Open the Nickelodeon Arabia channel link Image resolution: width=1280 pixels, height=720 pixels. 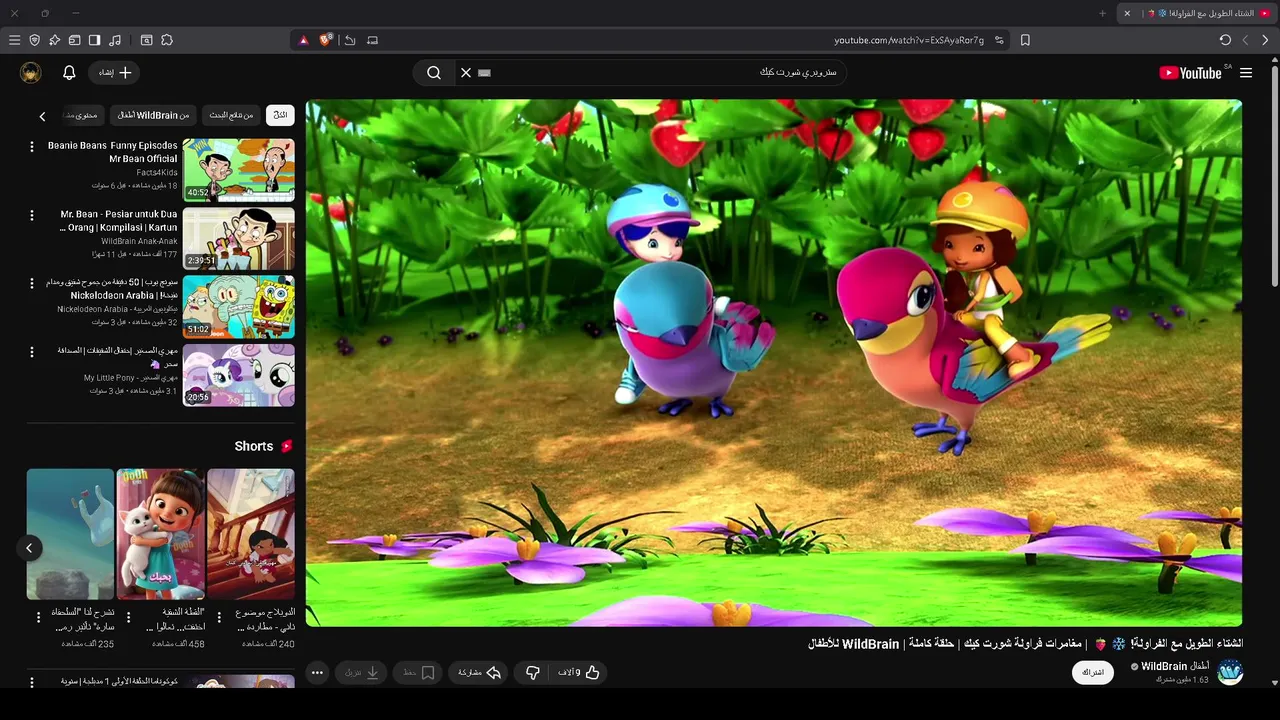tap(117, 309)
